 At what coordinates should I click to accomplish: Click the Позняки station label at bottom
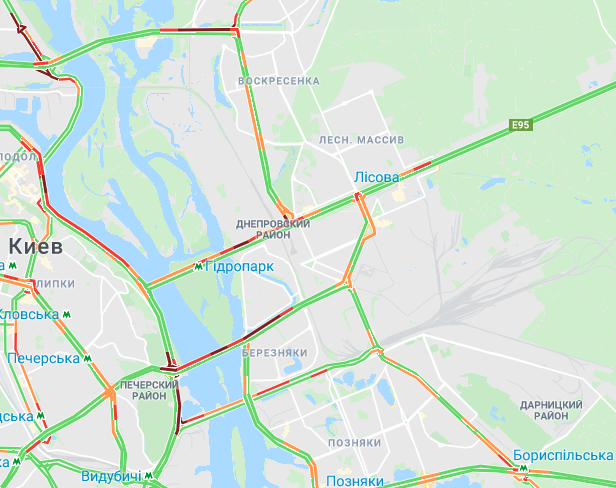pos(355,481)
